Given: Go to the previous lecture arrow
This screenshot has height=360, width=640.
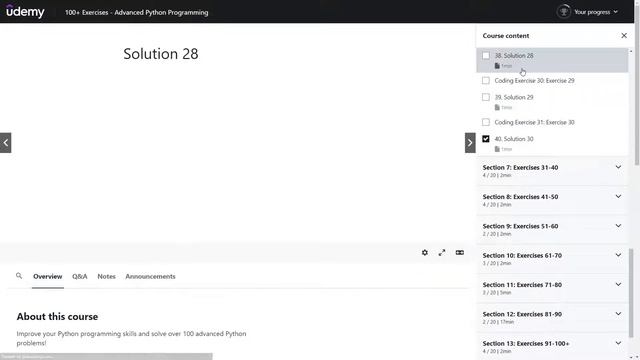Looking at the screenshot, I should (x=6, y=143).
